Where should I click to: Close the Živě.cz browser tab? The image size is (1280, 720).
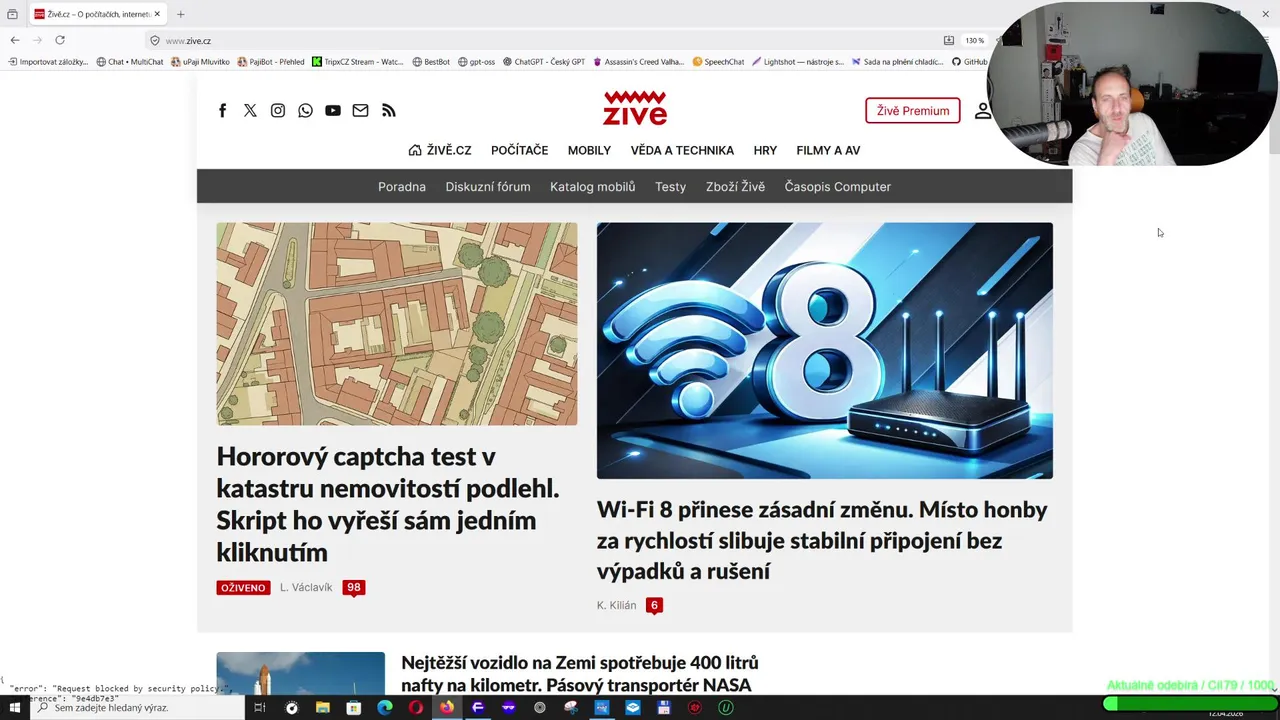pos(157,14)
